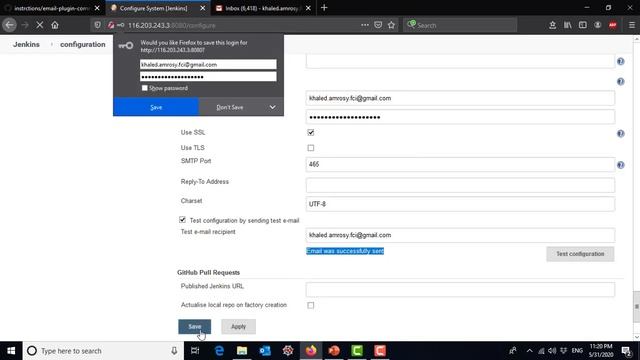
Task: Click the SMTP Port field showing 465
Action: pyautogui.click(x=460, y=164)
